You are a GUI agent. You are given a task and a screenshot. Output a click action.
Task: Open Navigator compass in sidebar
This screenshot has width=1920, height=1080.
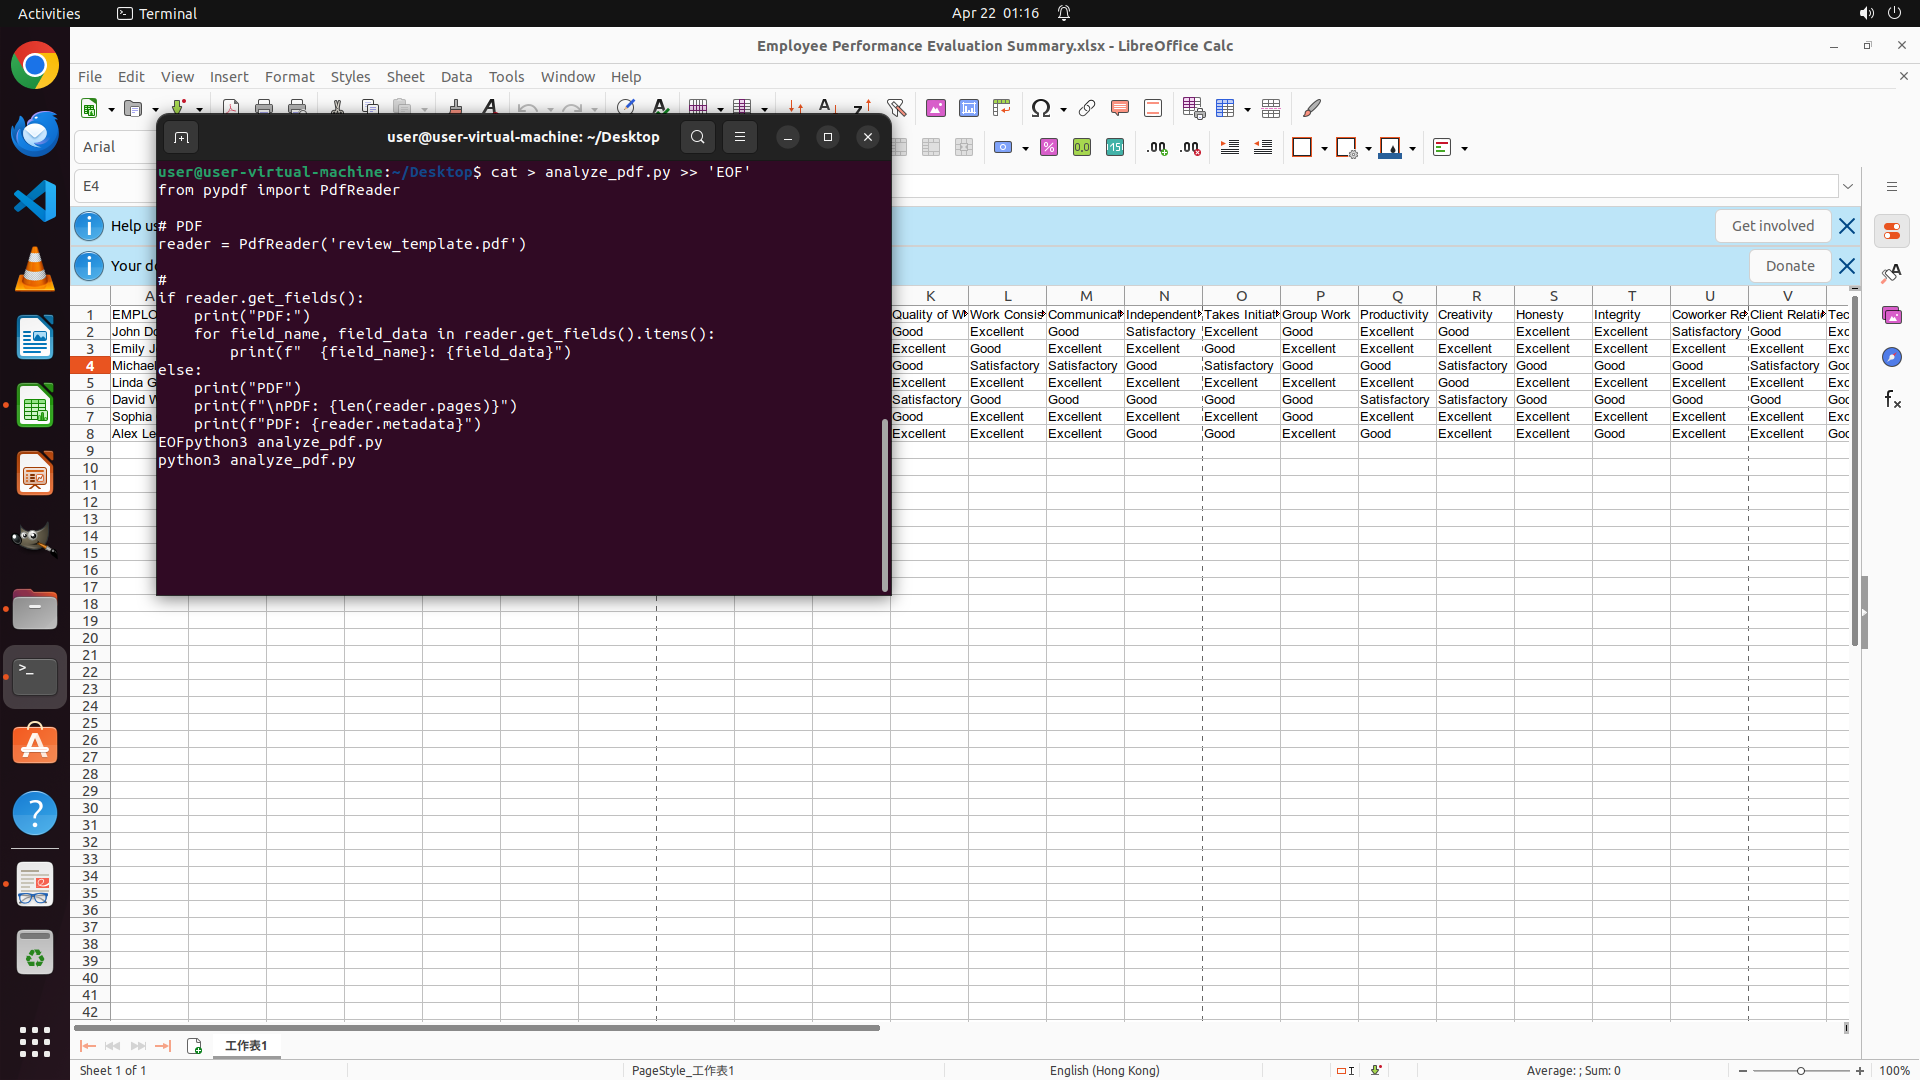(1892, 357)
